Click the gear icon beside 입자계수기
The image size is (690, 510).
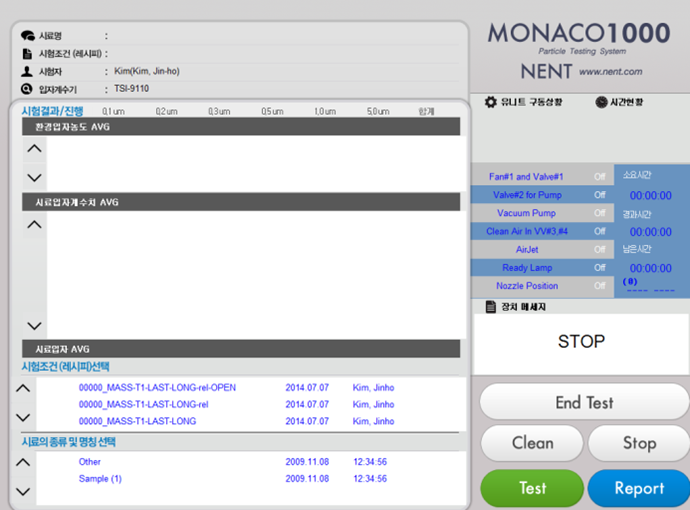pos(27,90)
